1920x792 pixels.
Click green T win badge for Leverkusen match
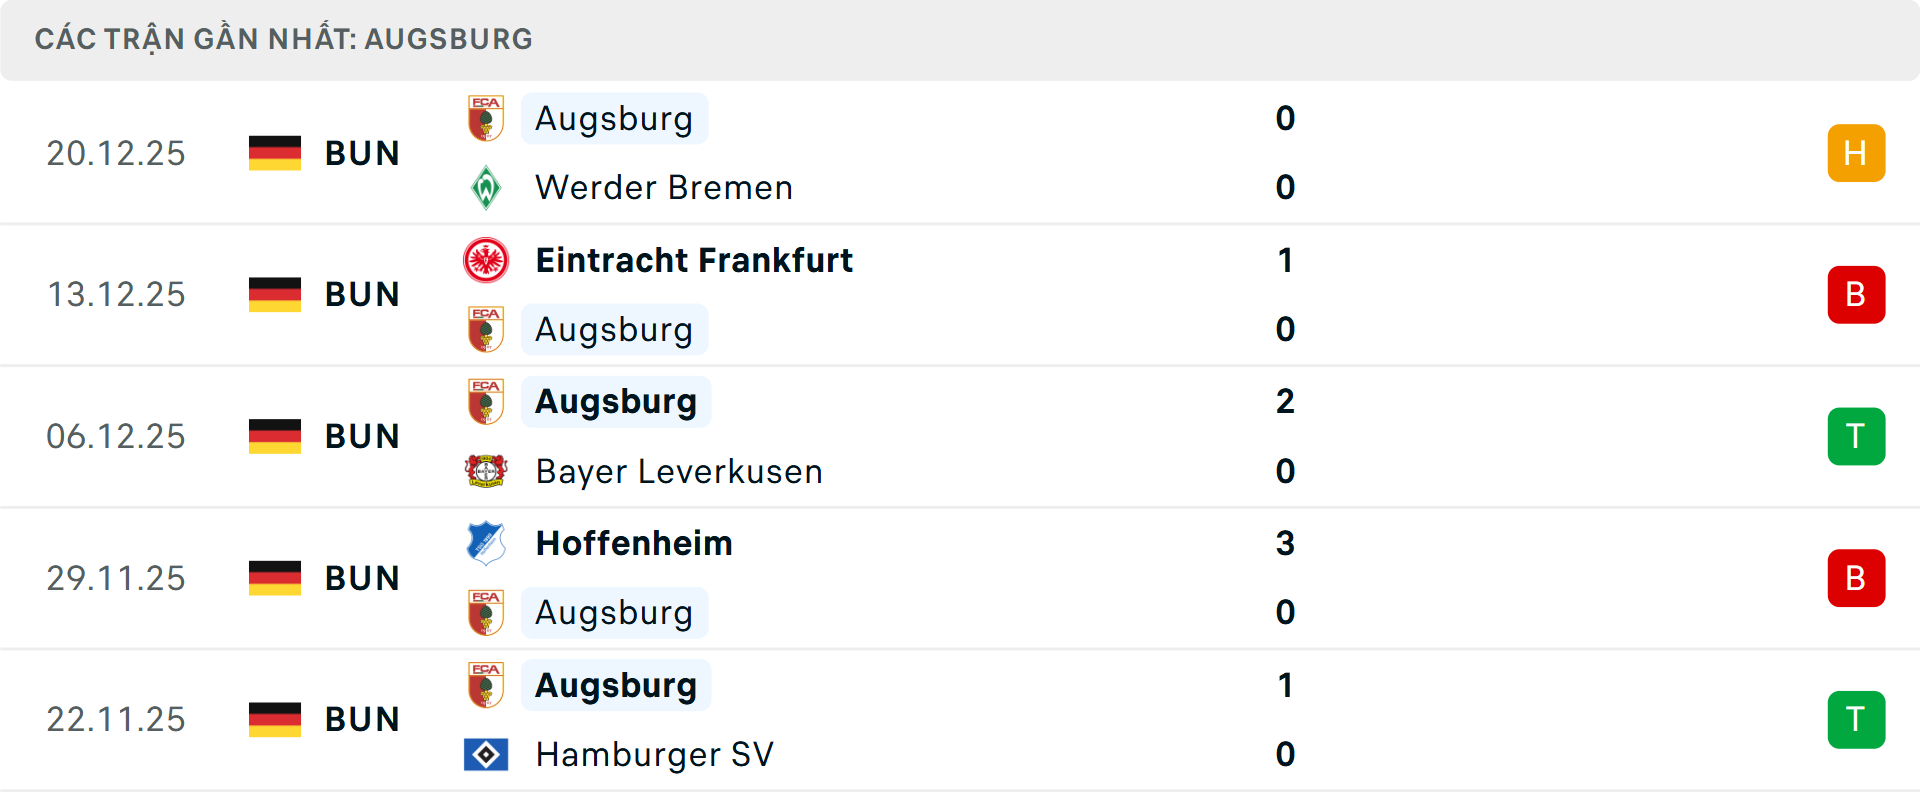pos(1856,436)
